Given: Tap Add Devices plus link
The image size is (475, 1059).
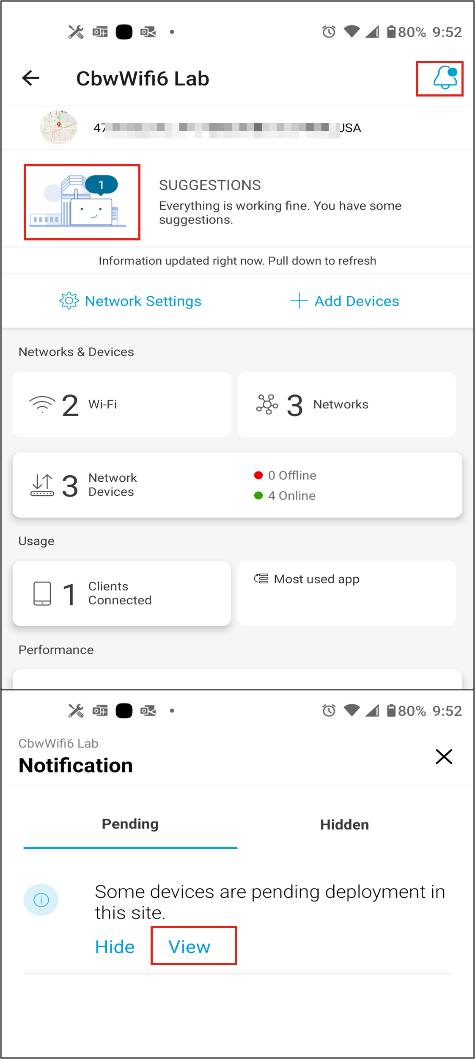Looking at the screenshot, I should [345, 301].
